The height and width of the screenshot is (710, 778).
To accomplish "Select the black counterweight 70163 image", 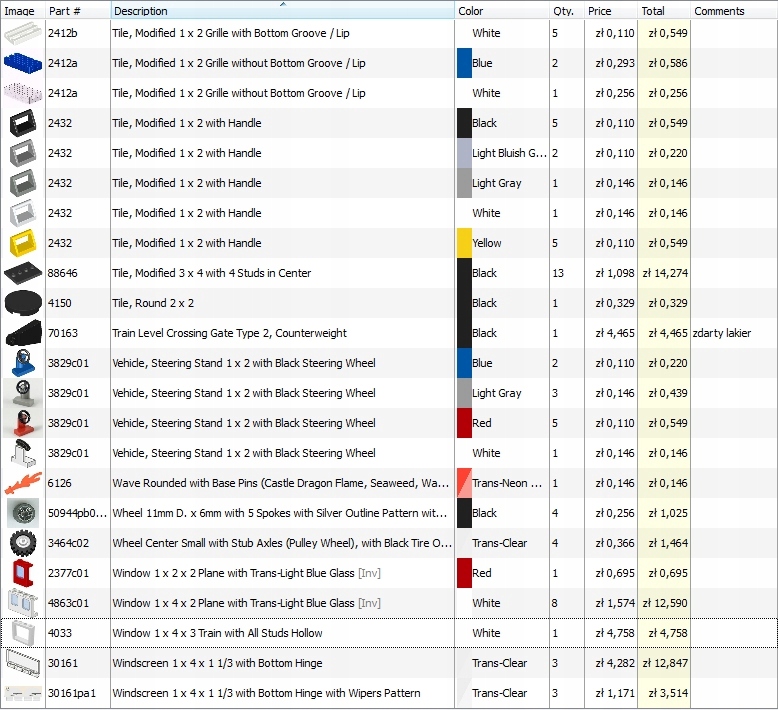I will coord(22,333).
